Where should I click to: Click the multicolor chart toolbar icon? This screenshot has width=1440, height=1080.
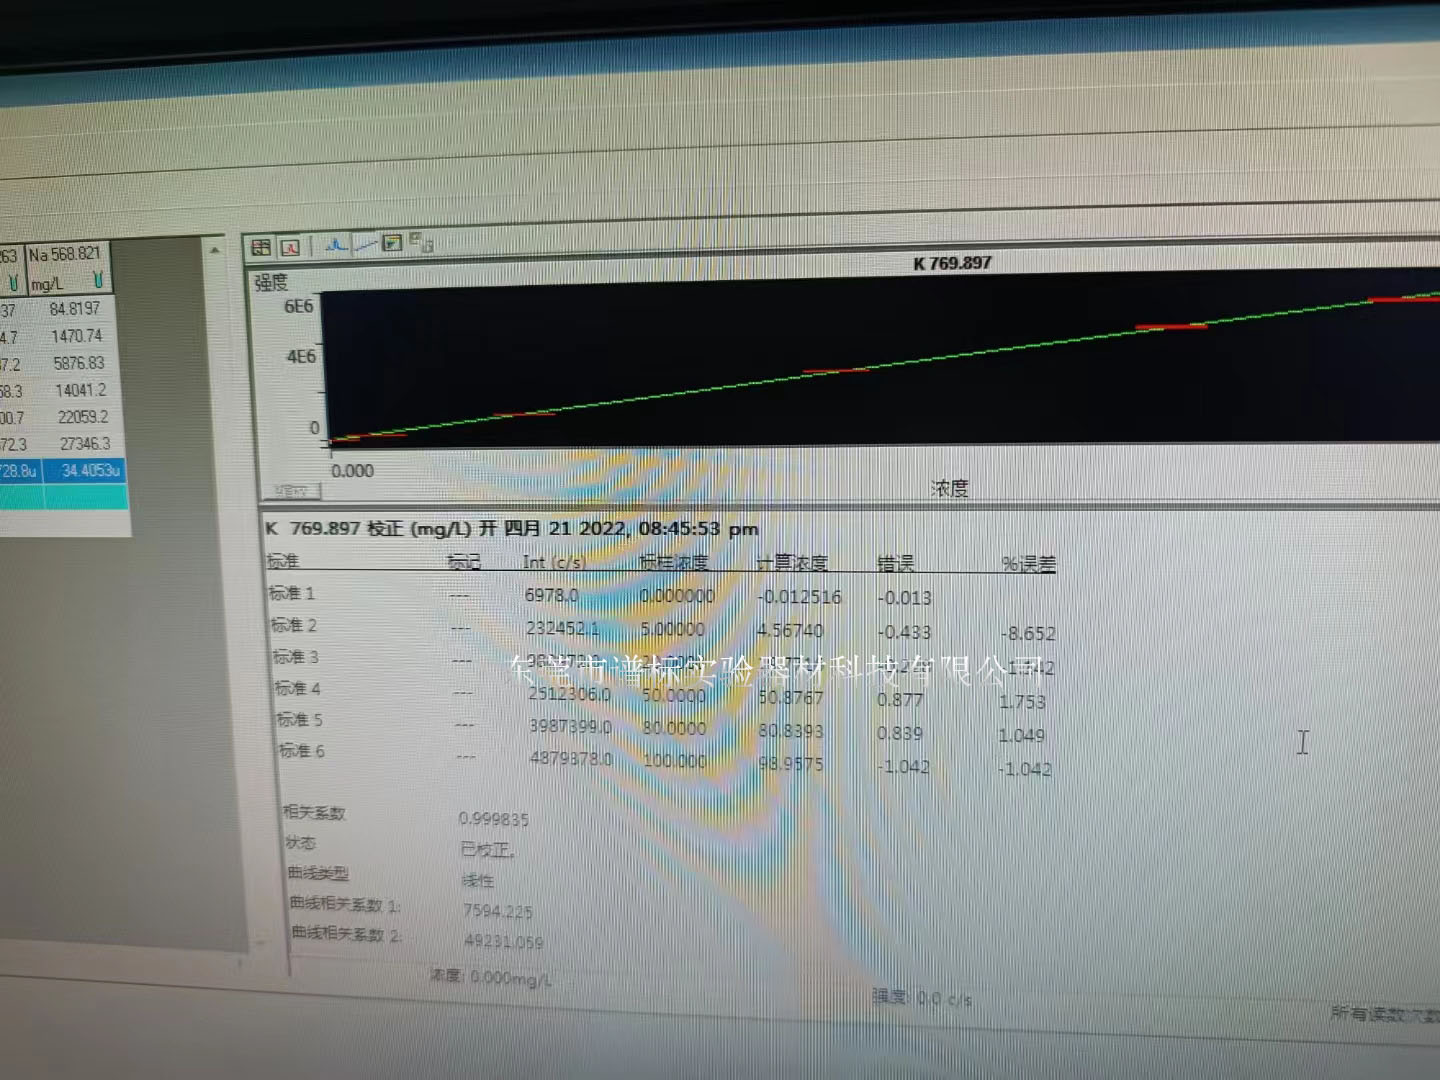coord(392,242)
